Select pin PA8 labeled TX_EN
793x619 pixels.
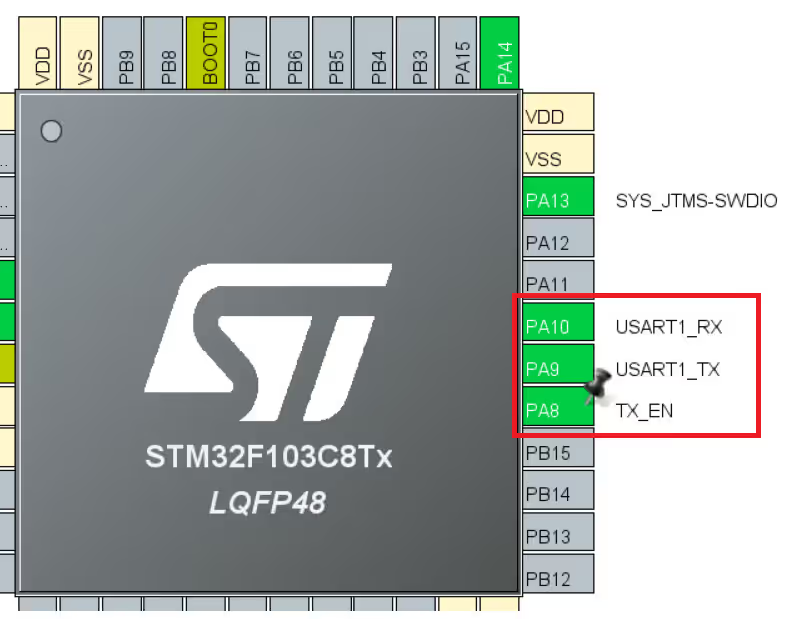pos(558,406)
